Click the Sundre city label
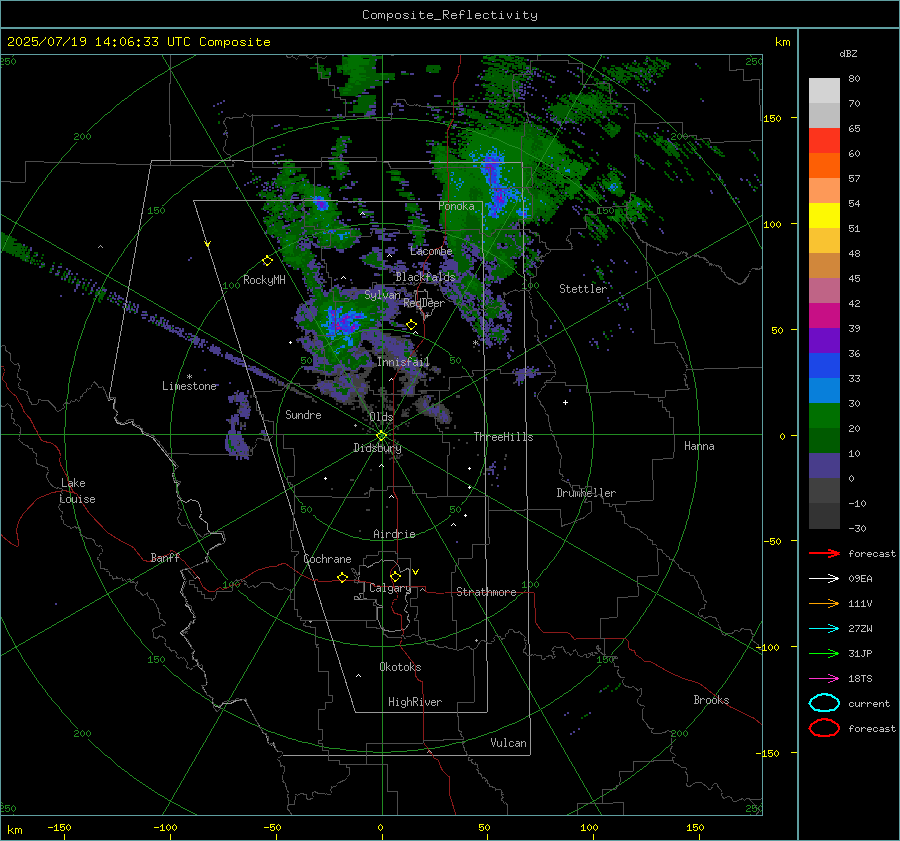This screenshot has height=841, width=900. coord(303,415)
